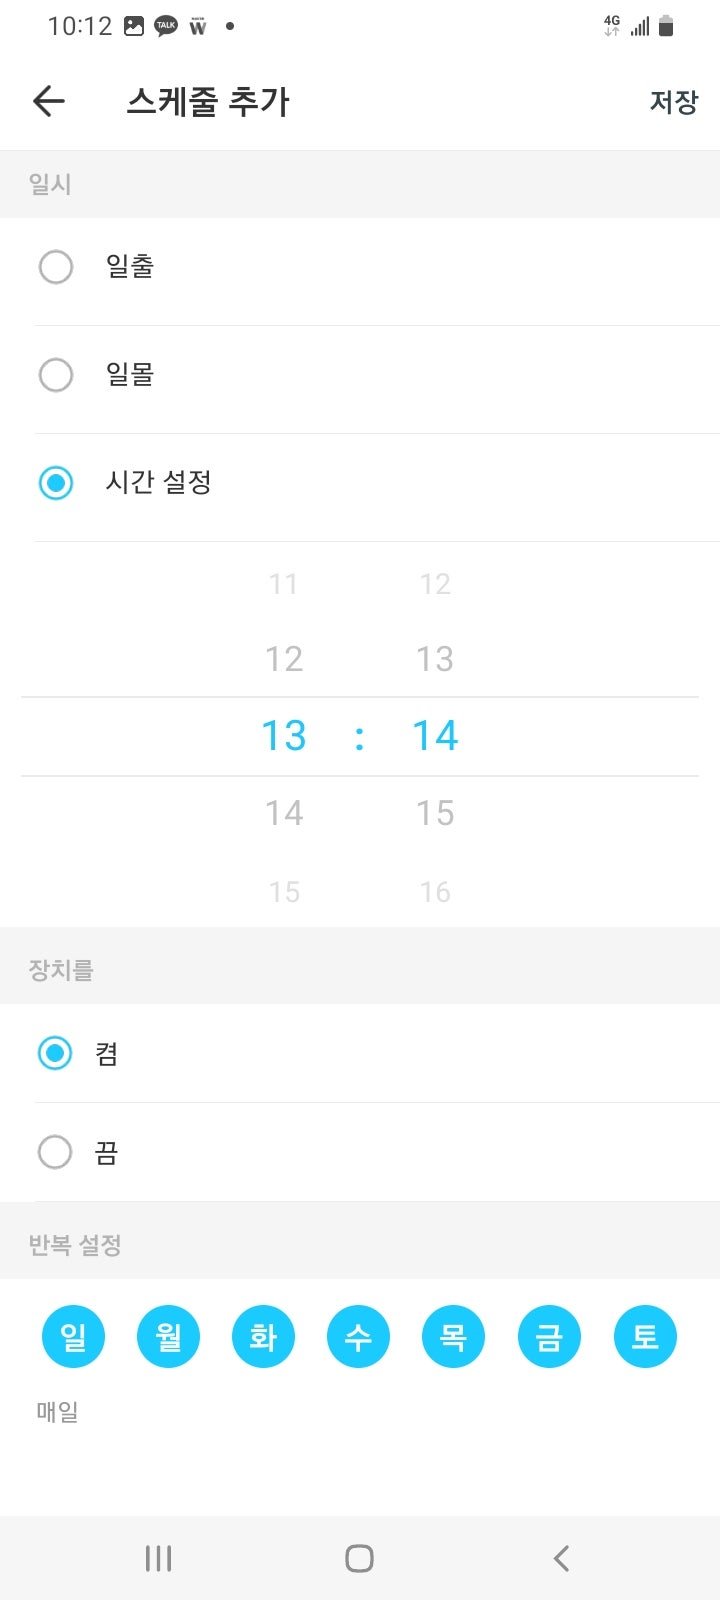
Task: Toggle 목 (Thursday) day circle
Action: tap(453, 1336)
